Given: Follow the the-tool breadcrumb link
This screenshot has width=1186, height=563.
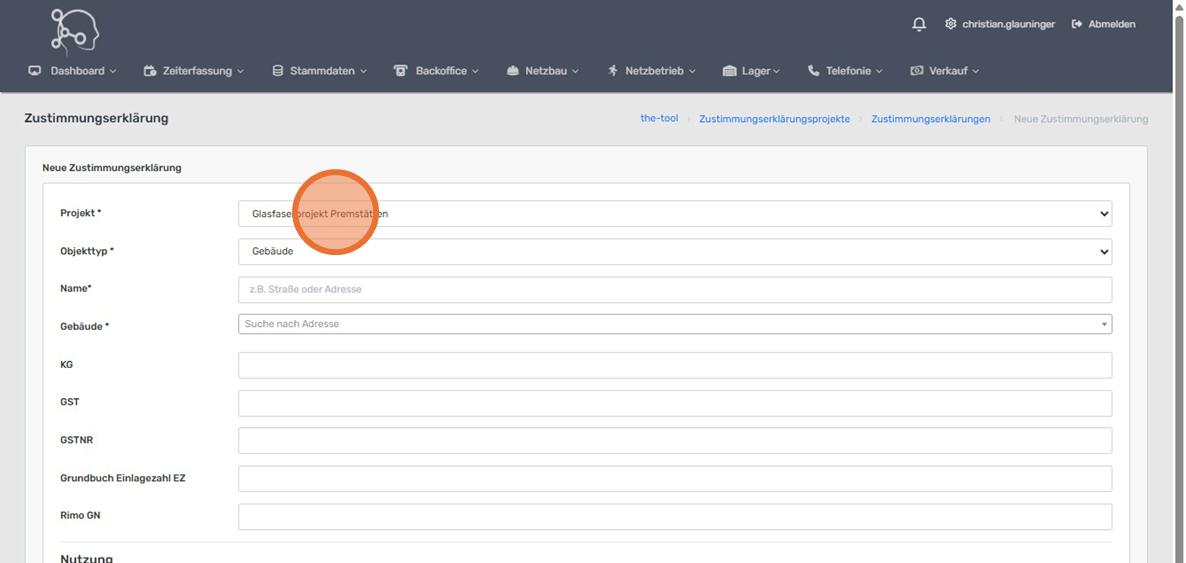Looking at the screenshot, I should (659, 118).
